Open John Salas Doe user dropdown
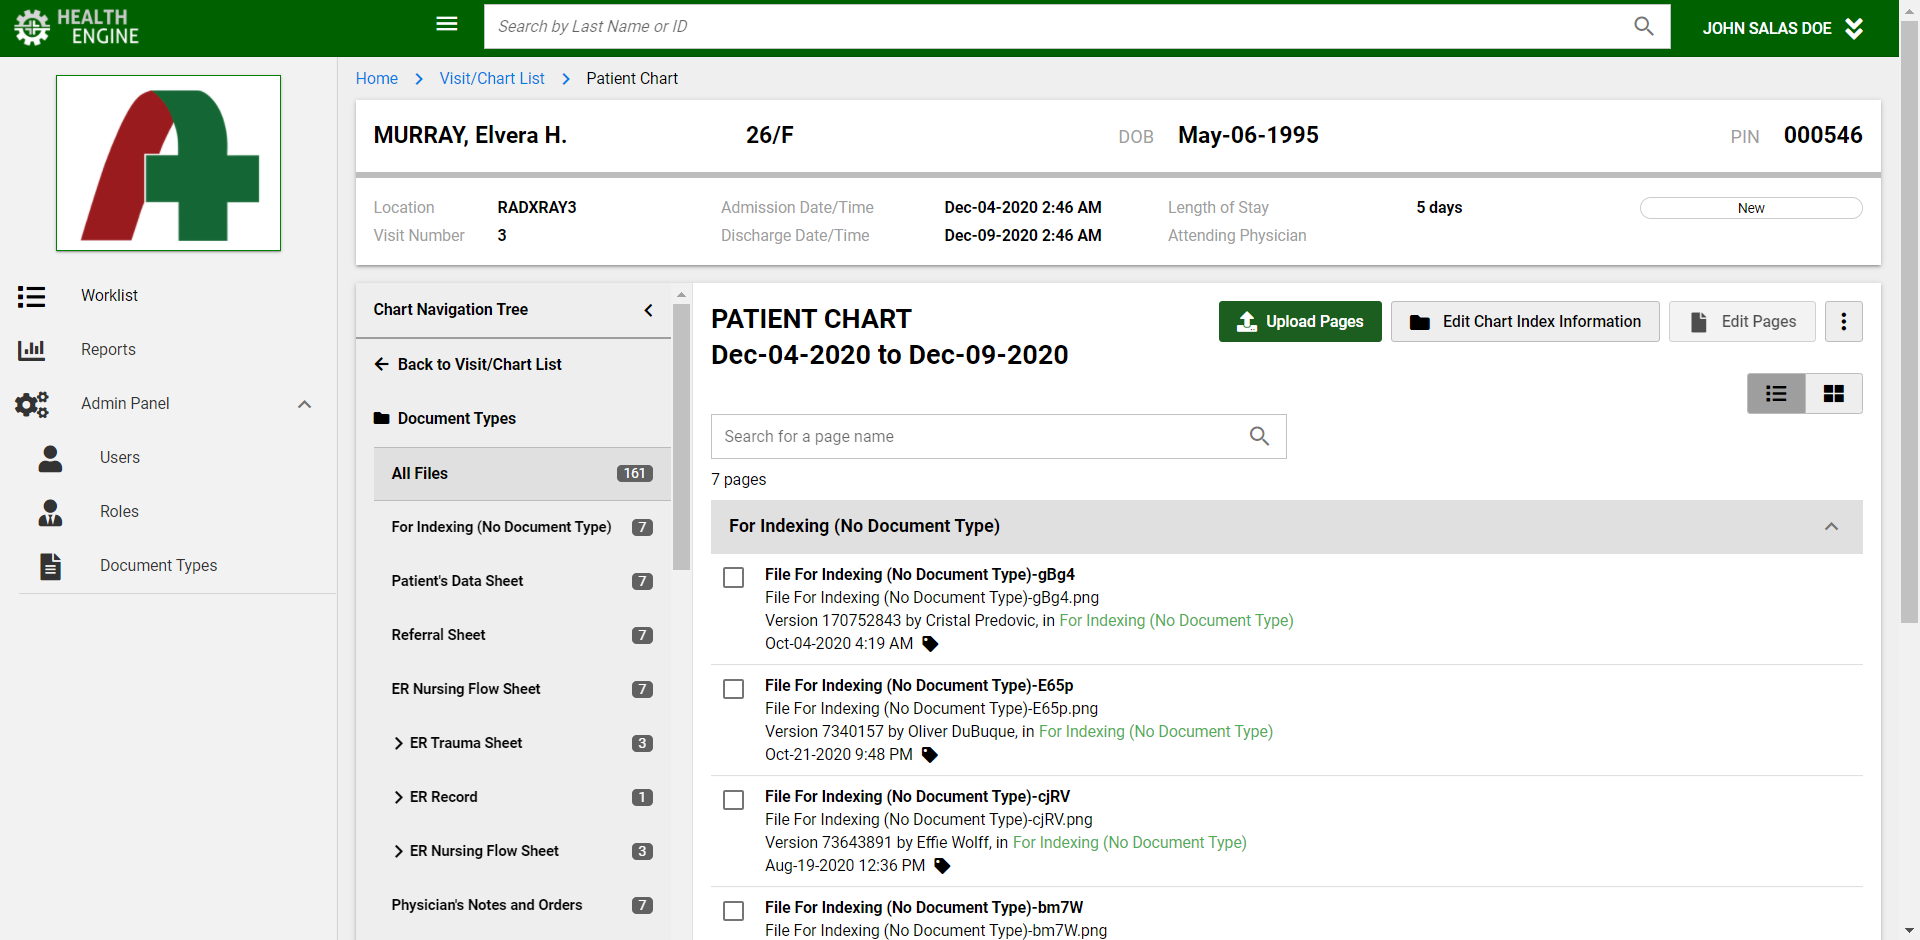The image size is (1920, 940). click(1782, 28)
